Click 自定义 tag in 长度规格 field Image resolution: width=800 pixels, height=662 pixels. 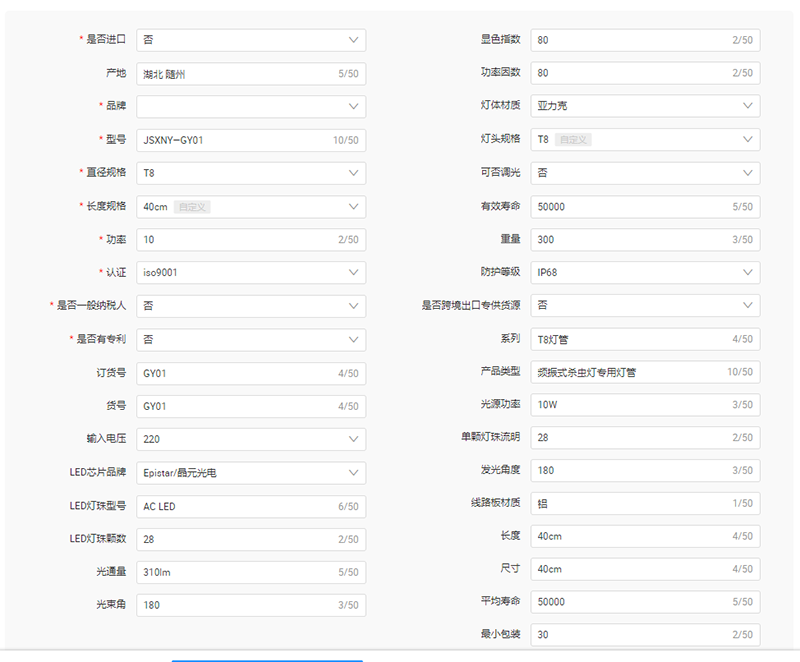(x=195, y=206)
